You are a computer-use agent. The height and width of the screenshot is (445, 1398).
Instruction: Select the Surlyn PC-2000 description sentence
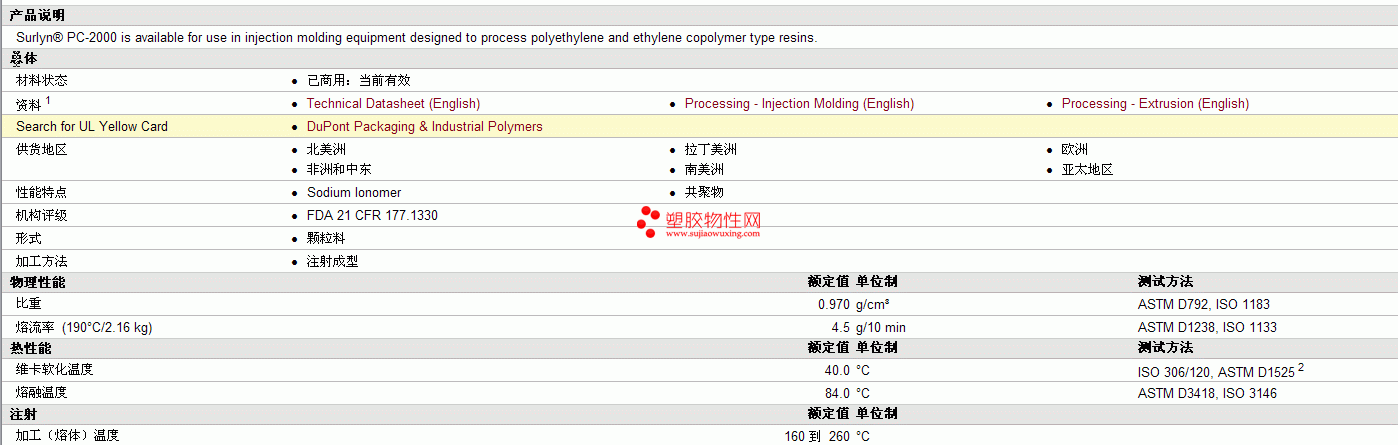(416, 37)
